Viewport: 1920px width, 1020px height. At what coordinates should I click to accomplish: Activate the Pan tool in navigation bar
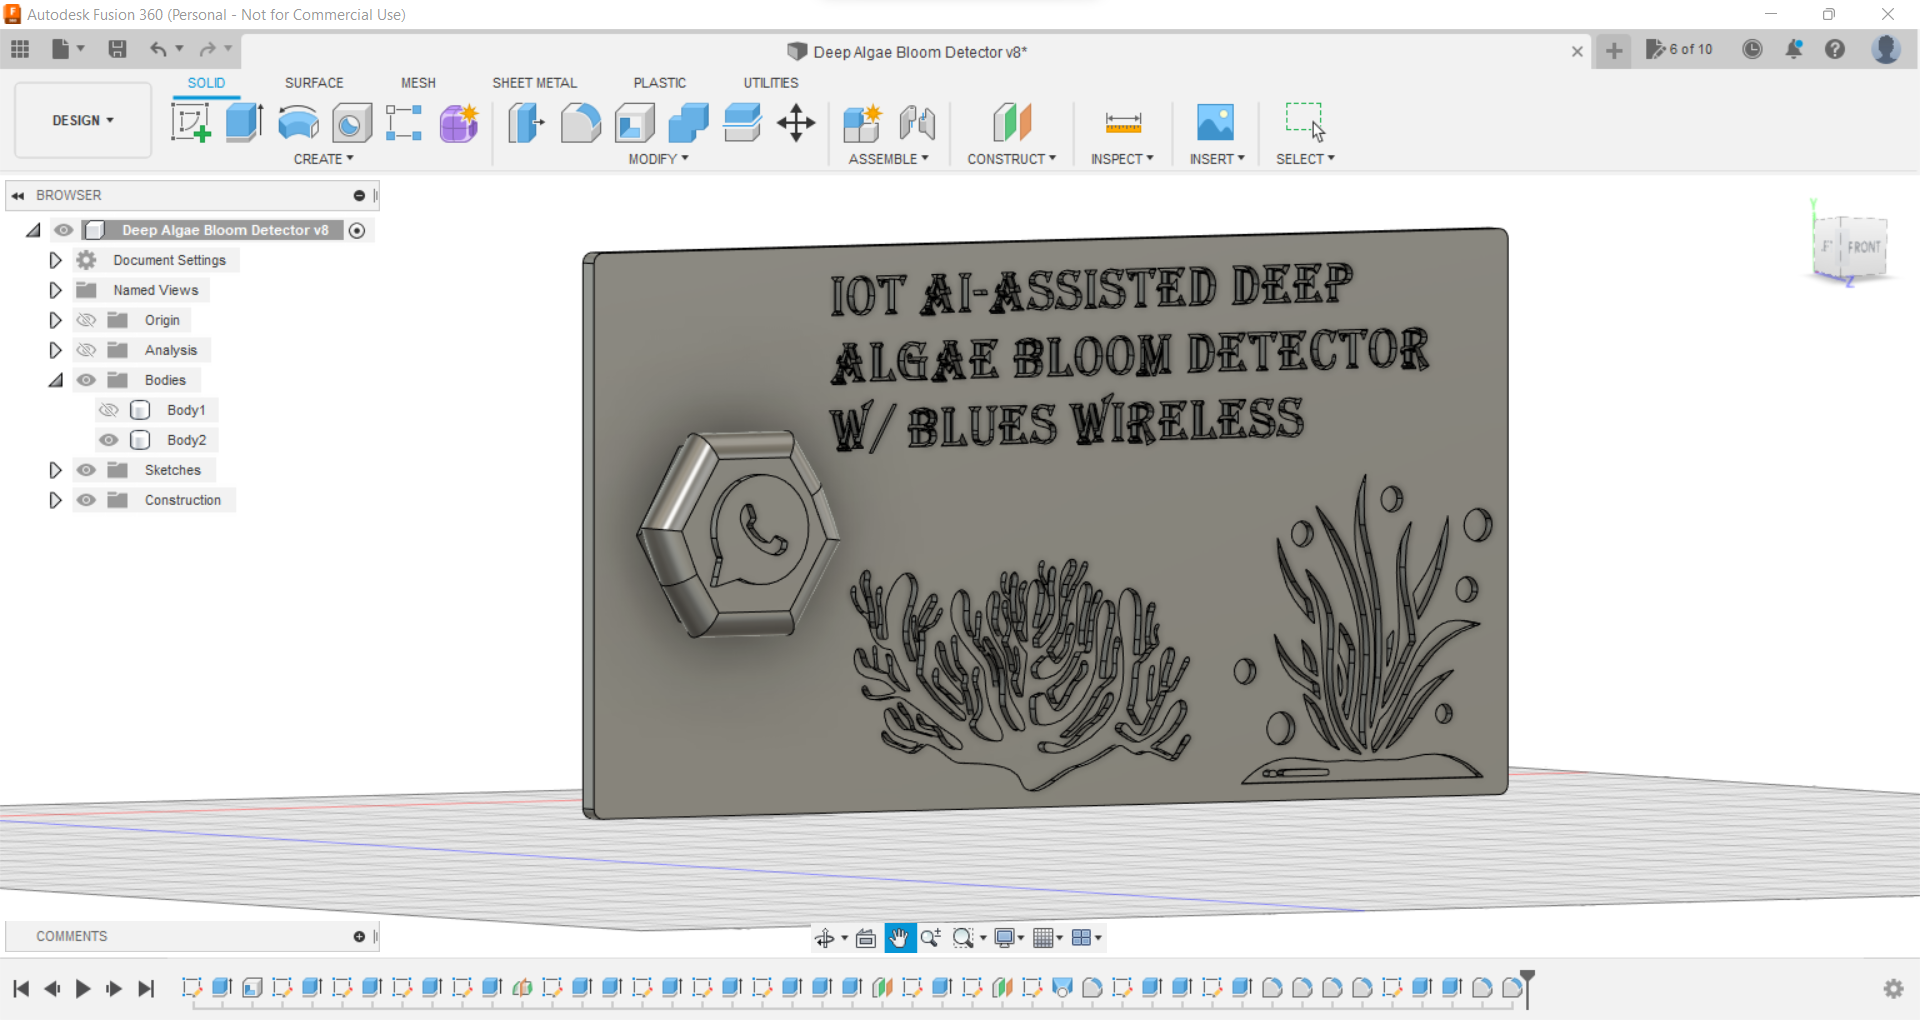pyautogui.click(x=899, y=938)
